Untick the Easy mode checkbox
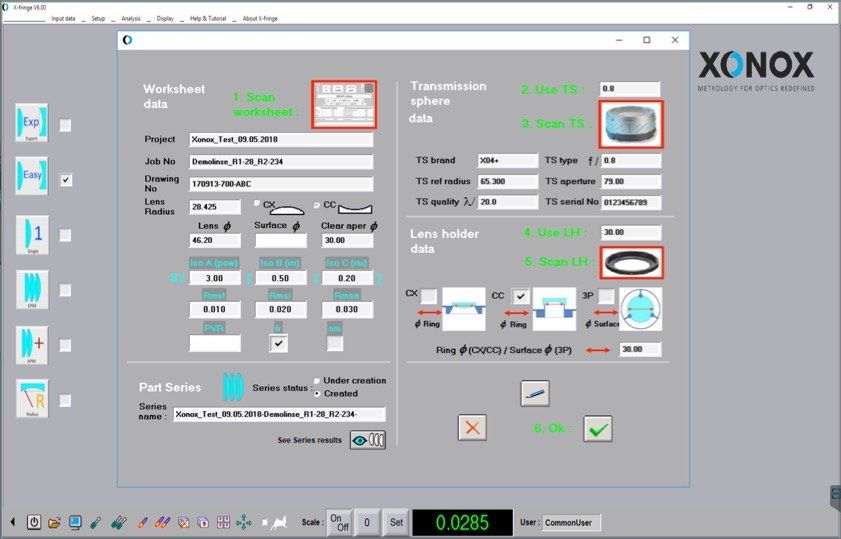The image size is (841, 539). (x=66, y=180)
